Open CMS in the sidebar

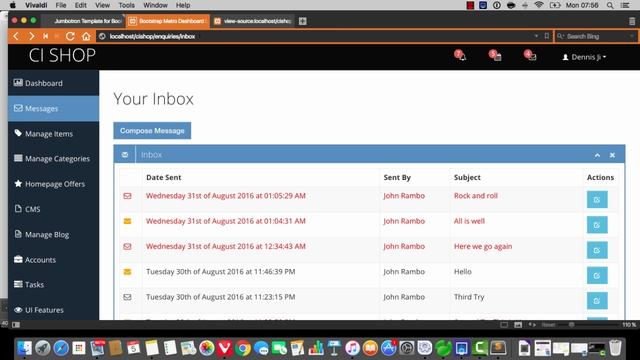coord(53,209)
